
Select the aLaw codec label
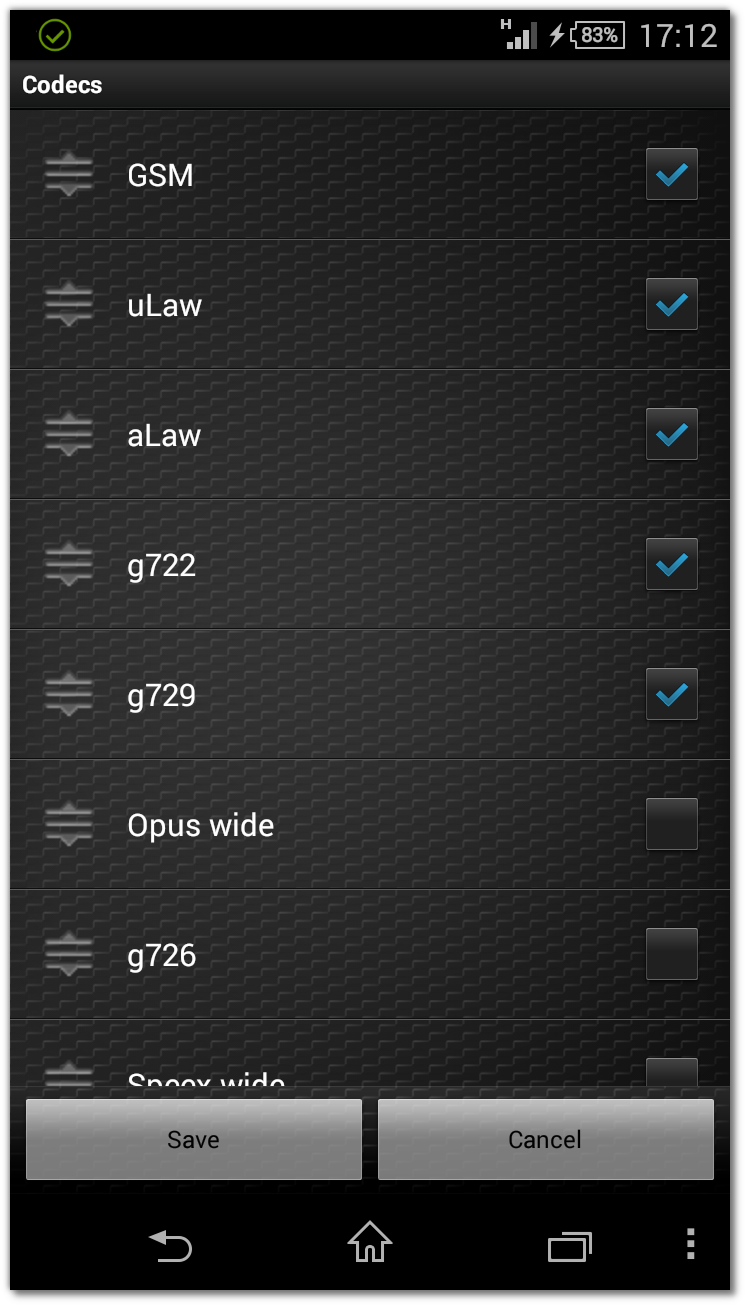[164, 436]
